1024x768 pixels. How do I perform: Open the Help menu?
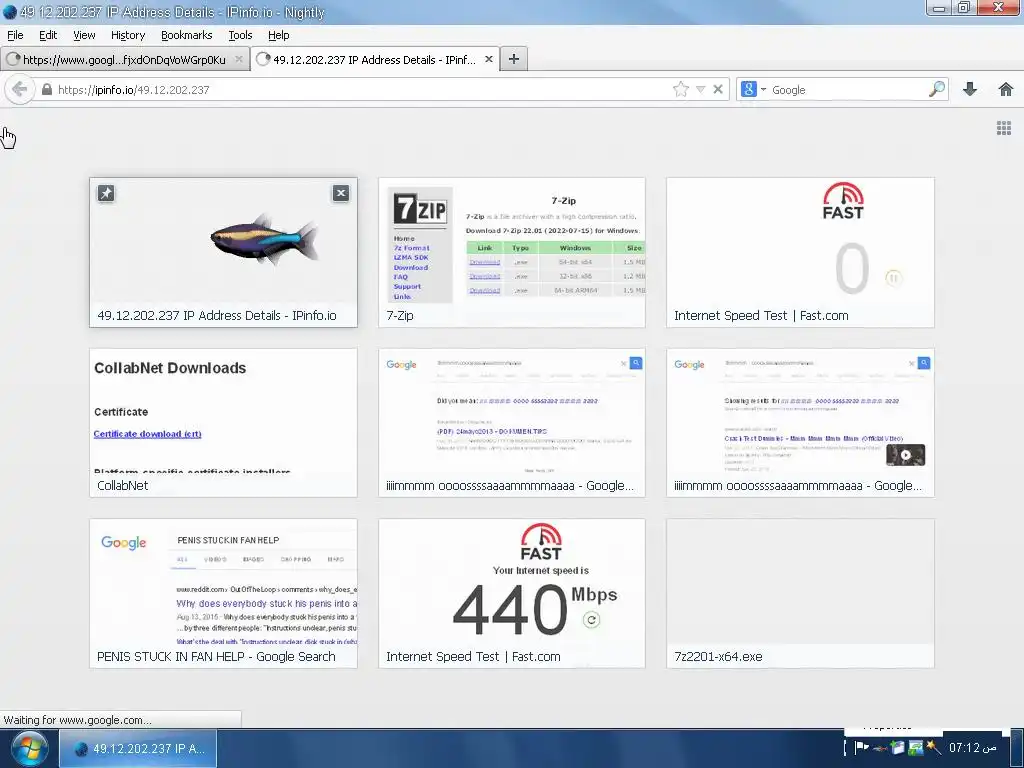(279, 35)
